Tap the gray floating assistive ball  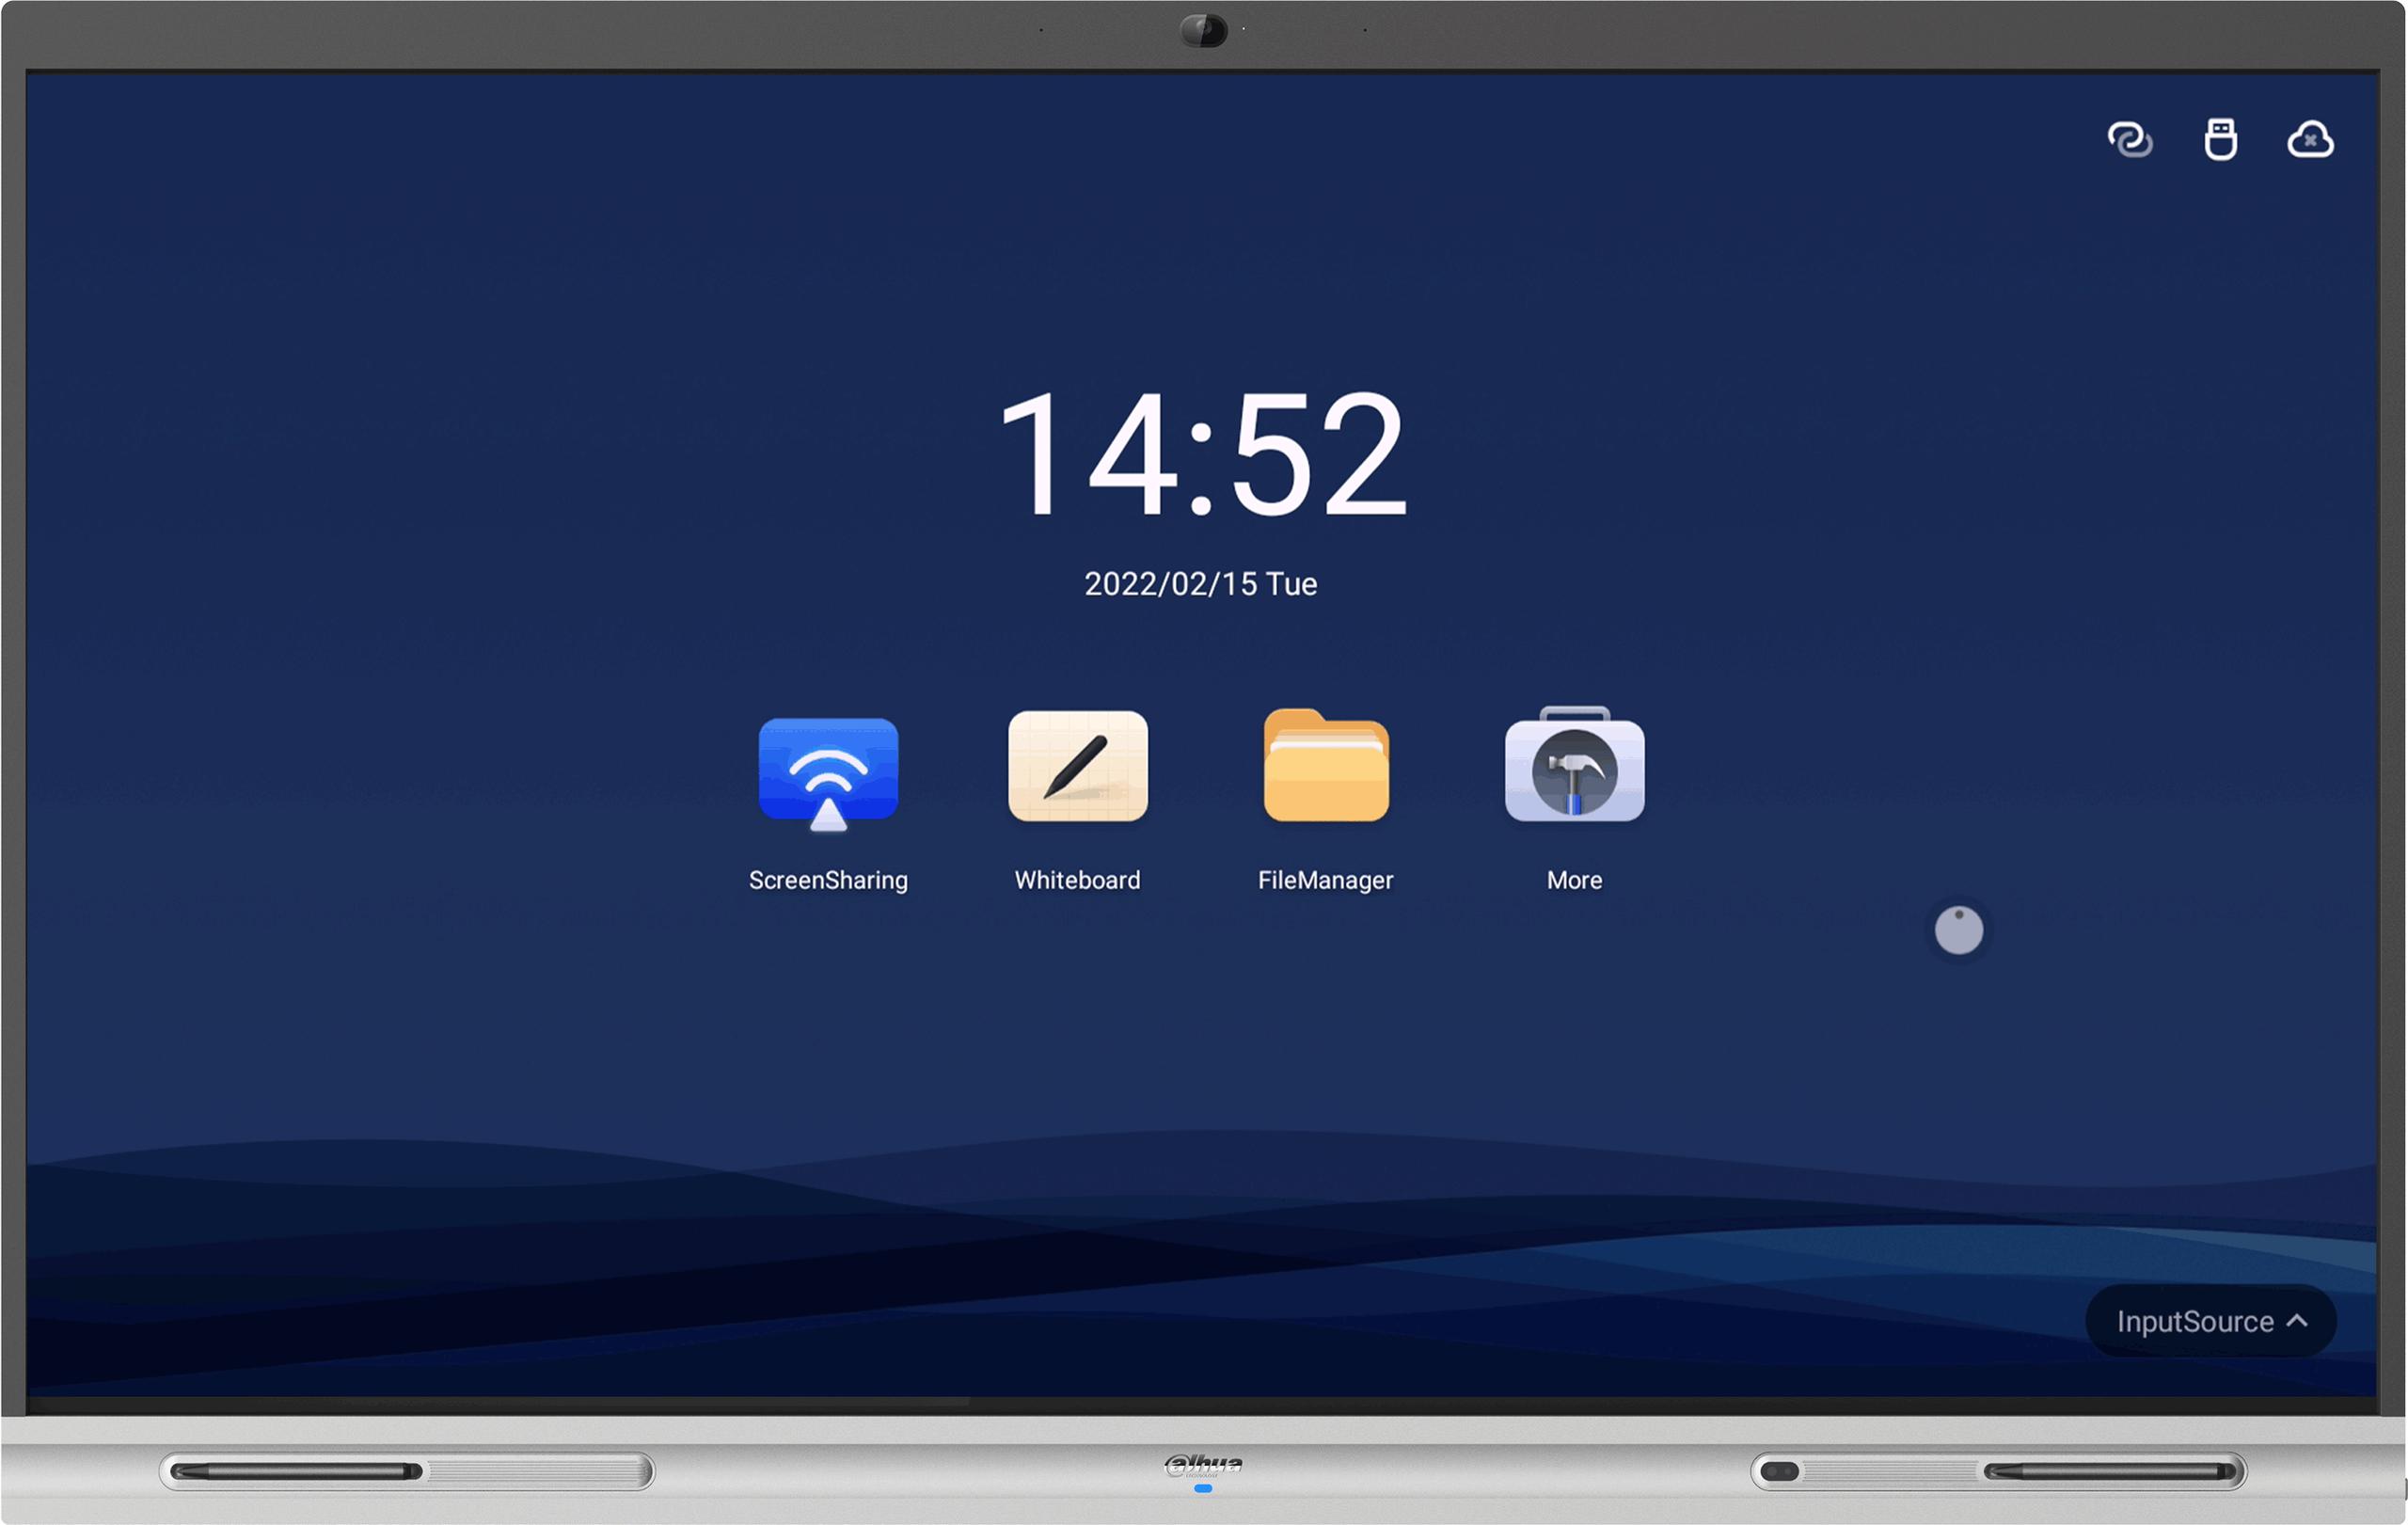1958,930
